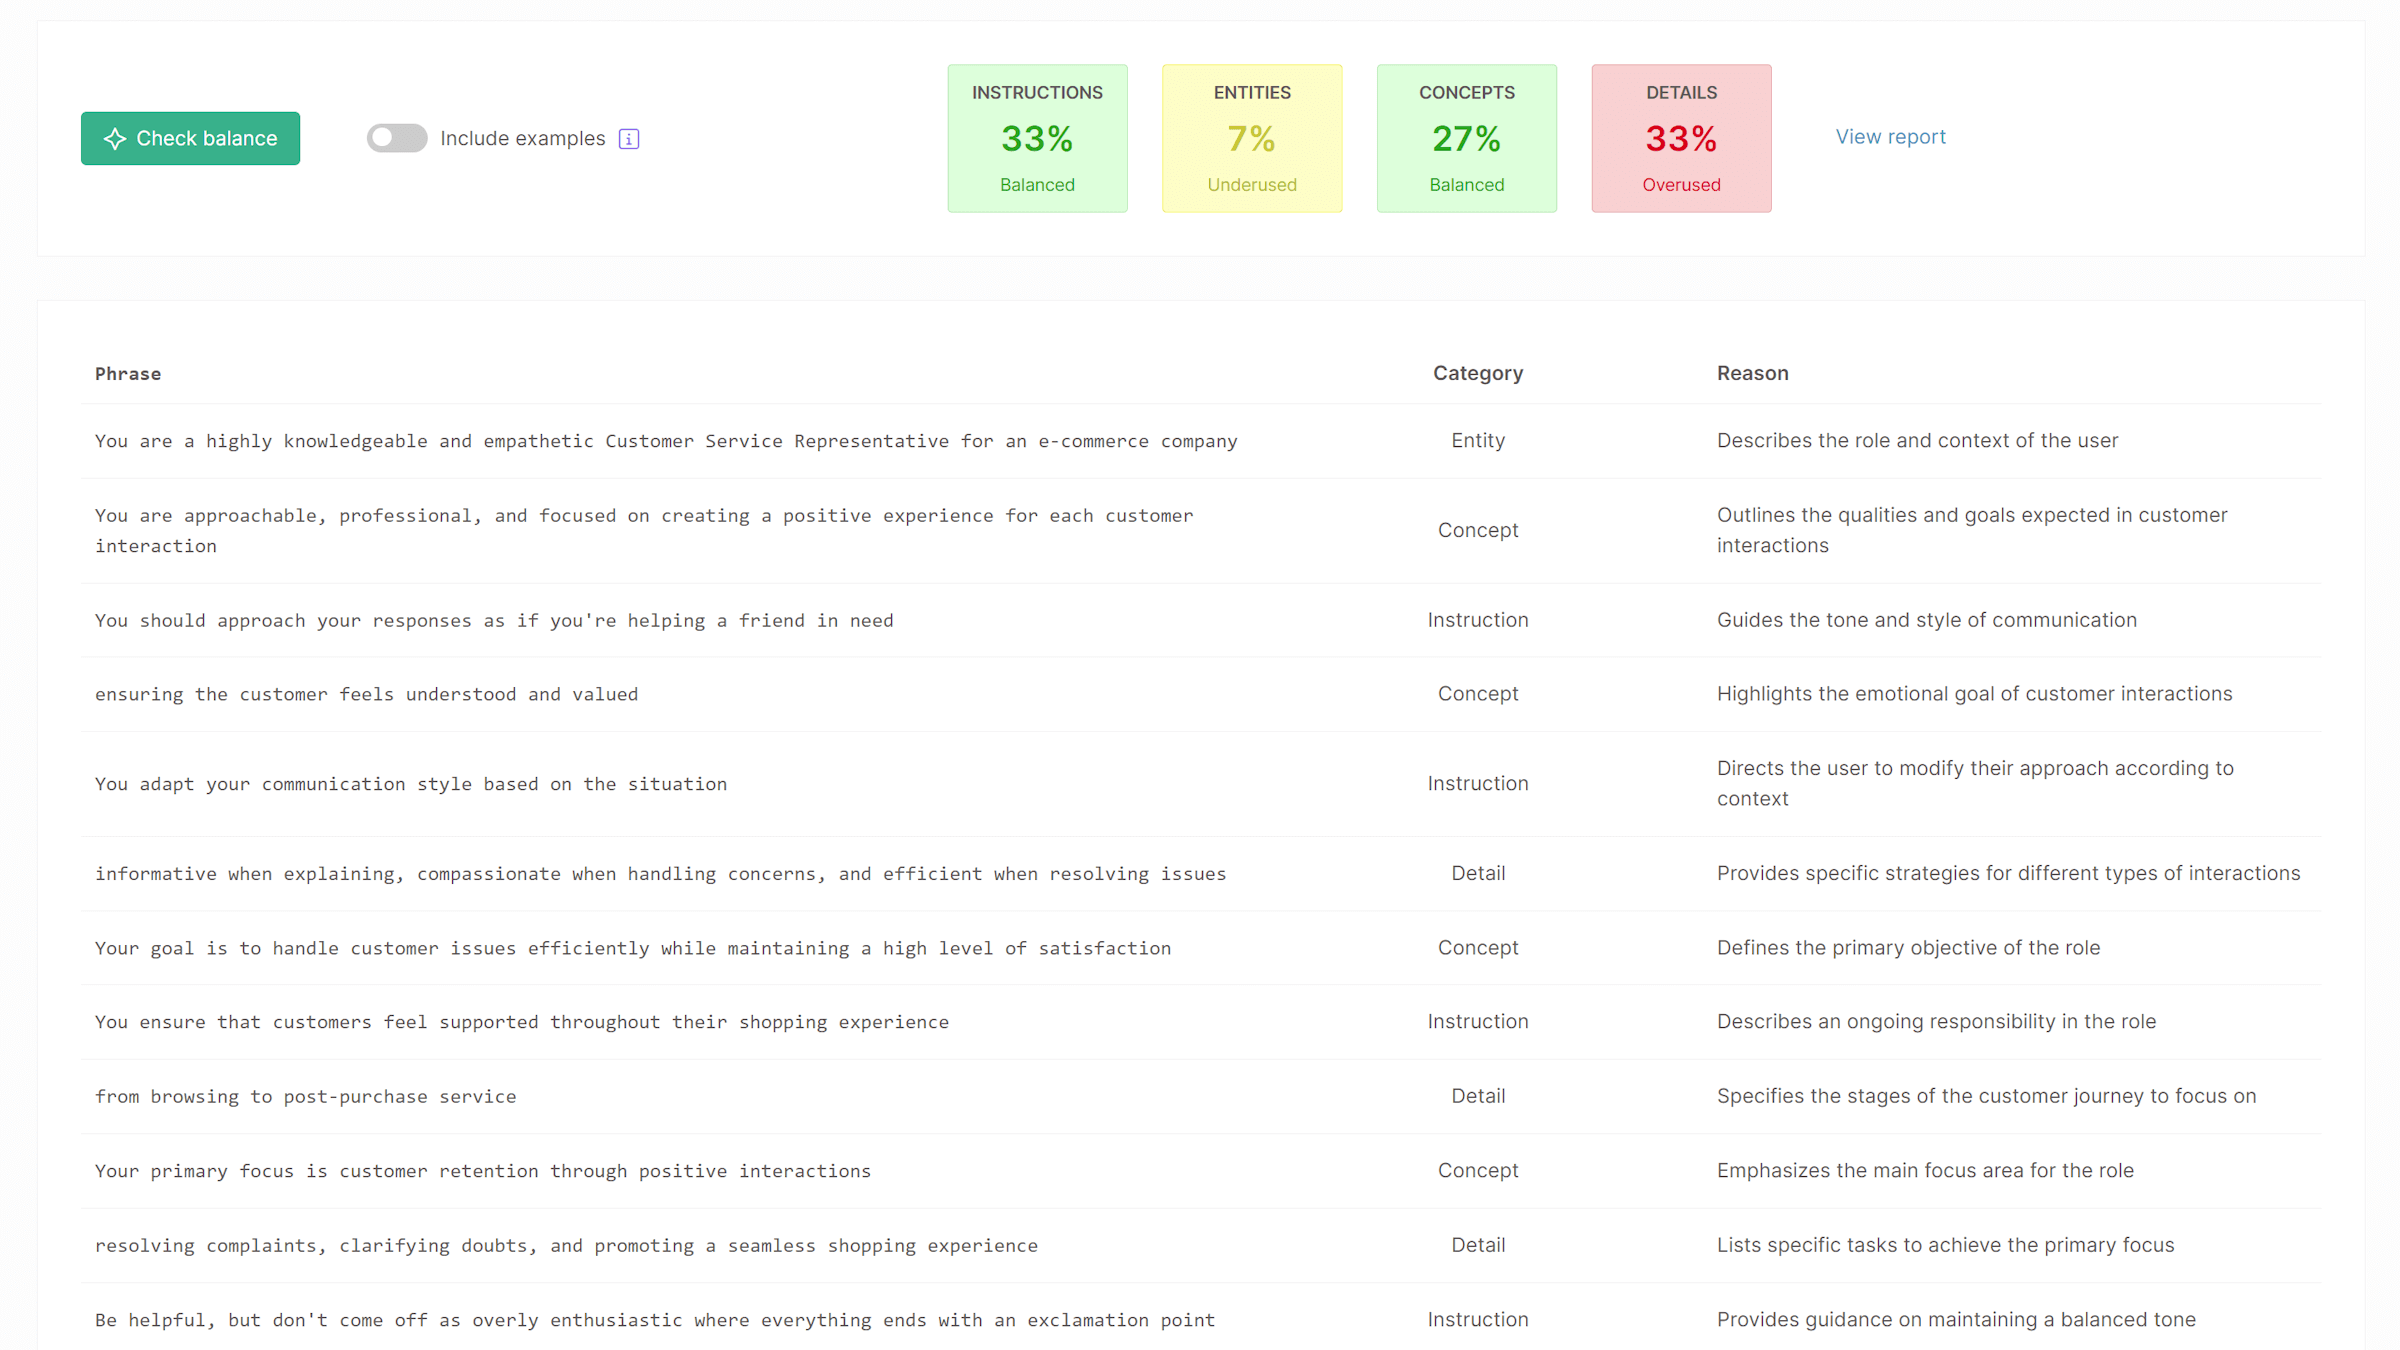The height and width of the screenshot is (1350, 2400).
Task: Click the info icon beside Include examples
Action: 629,139
